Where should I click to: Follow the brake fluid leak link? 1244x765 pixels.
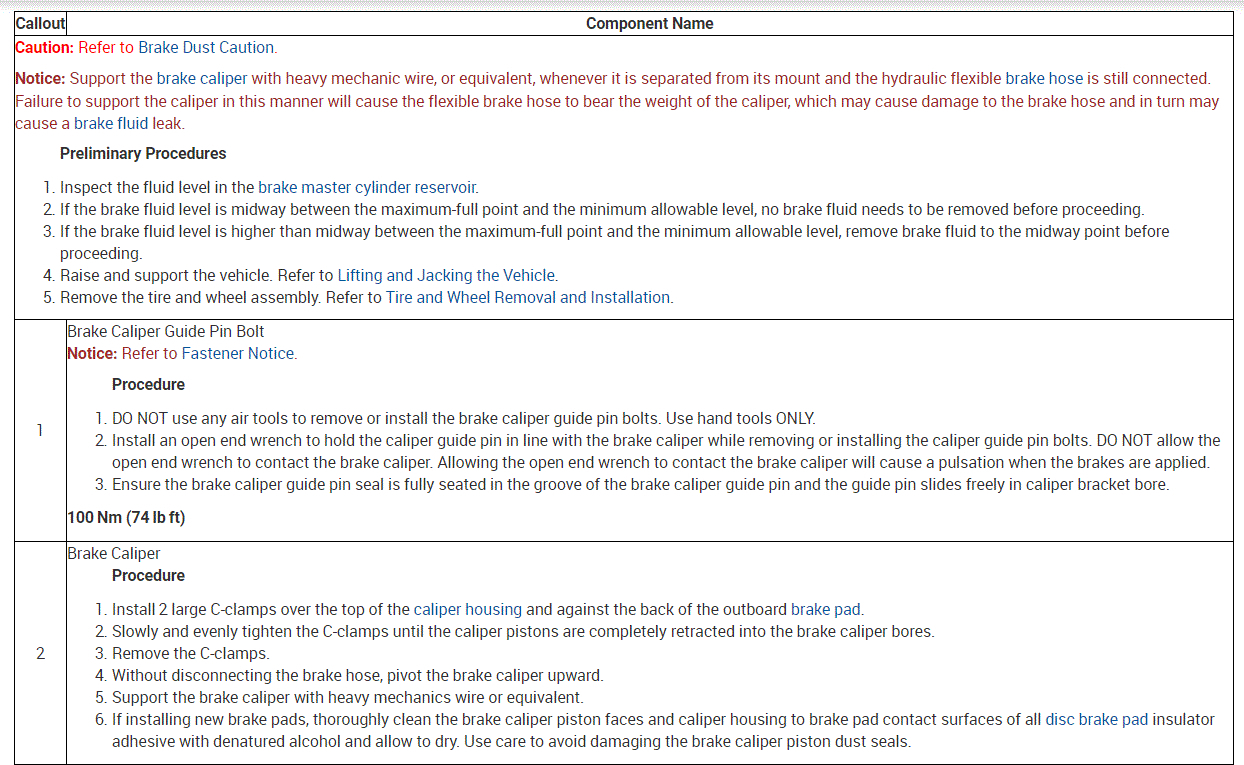(128, 123)
